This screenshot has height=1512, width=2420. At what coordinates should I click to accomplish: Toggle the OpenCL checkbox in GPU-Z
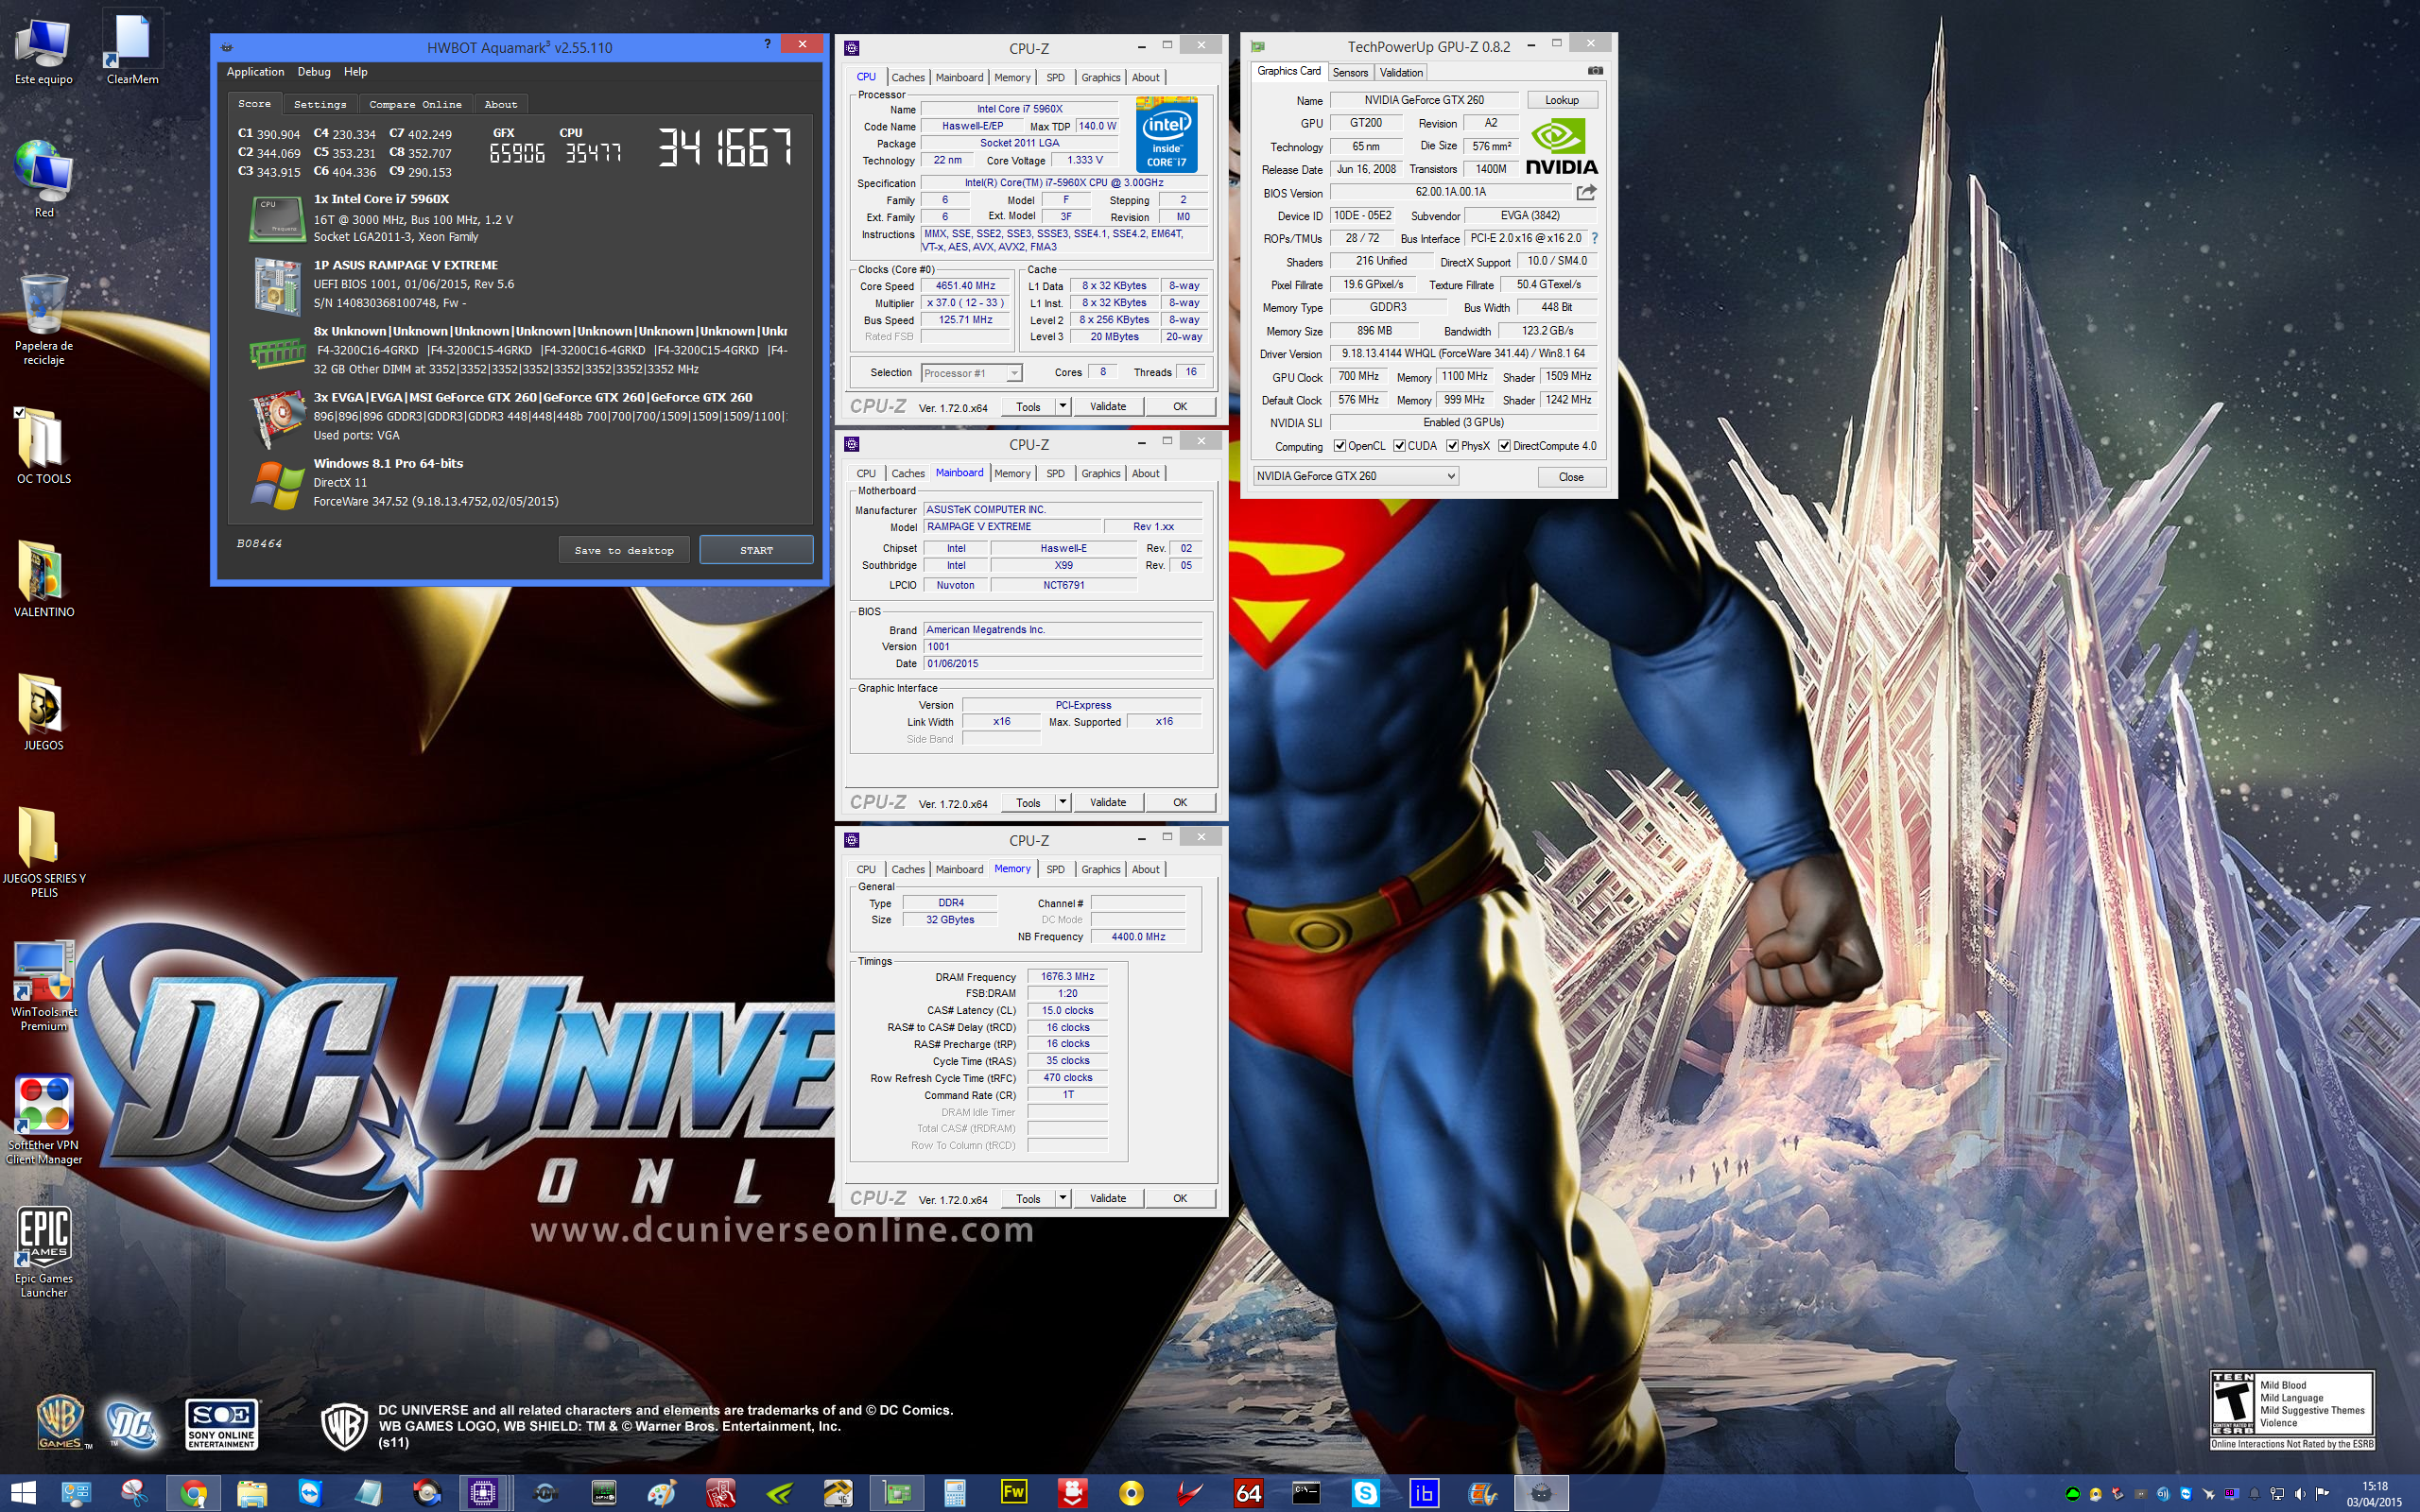coord(1340,446)
